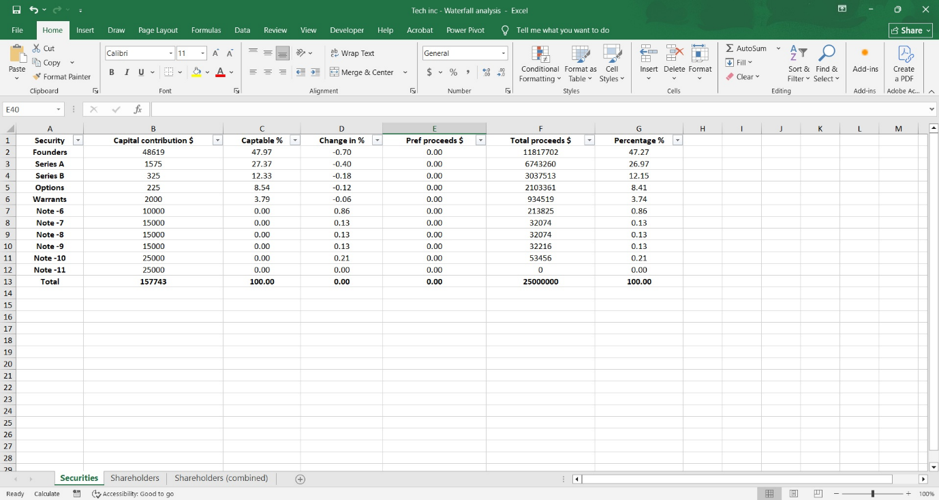
Task: Open the Captable % filter dropdown
Action: tap(295, 140)
